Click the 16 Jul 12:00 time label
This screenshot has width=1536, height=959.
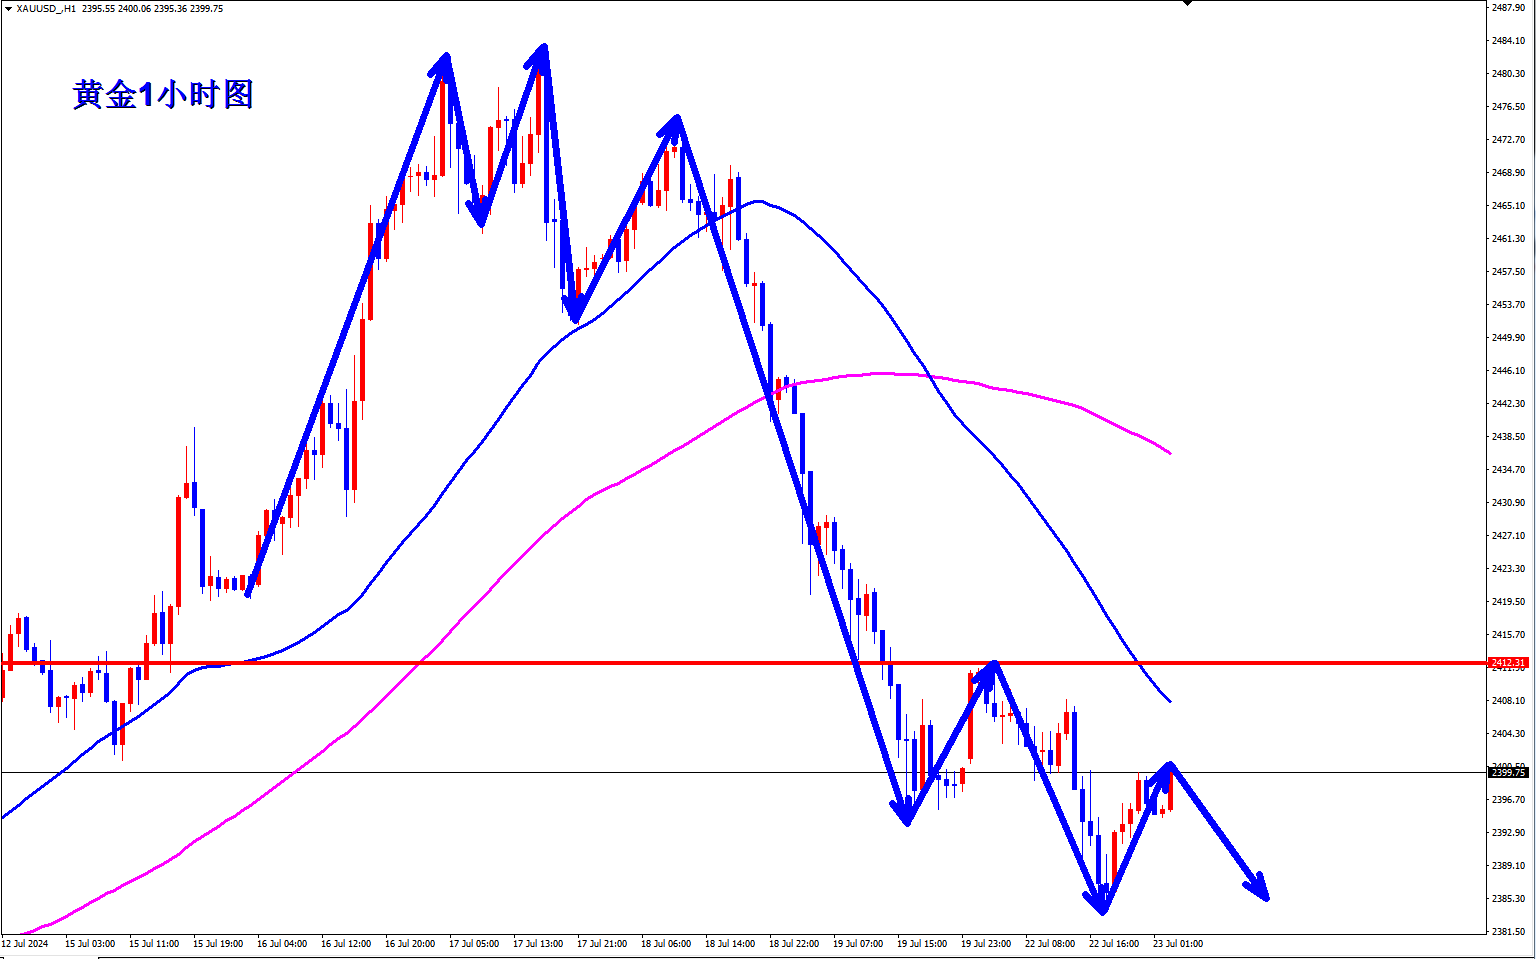click(x=346, y=944)
